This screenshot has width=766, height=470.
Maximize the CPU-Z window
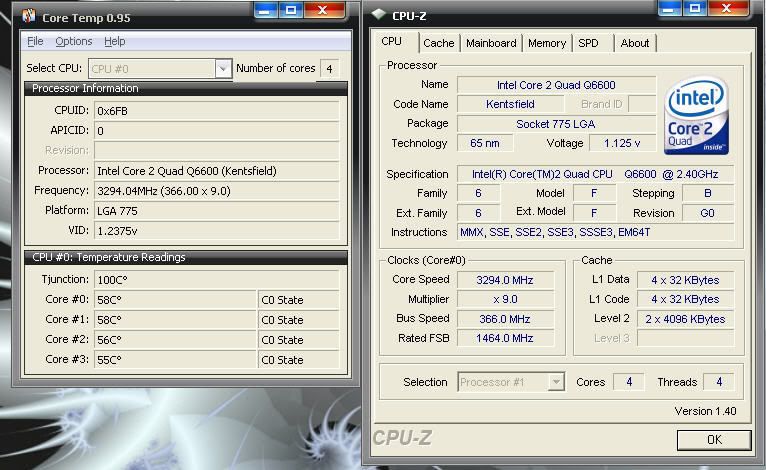coord(695,8)
